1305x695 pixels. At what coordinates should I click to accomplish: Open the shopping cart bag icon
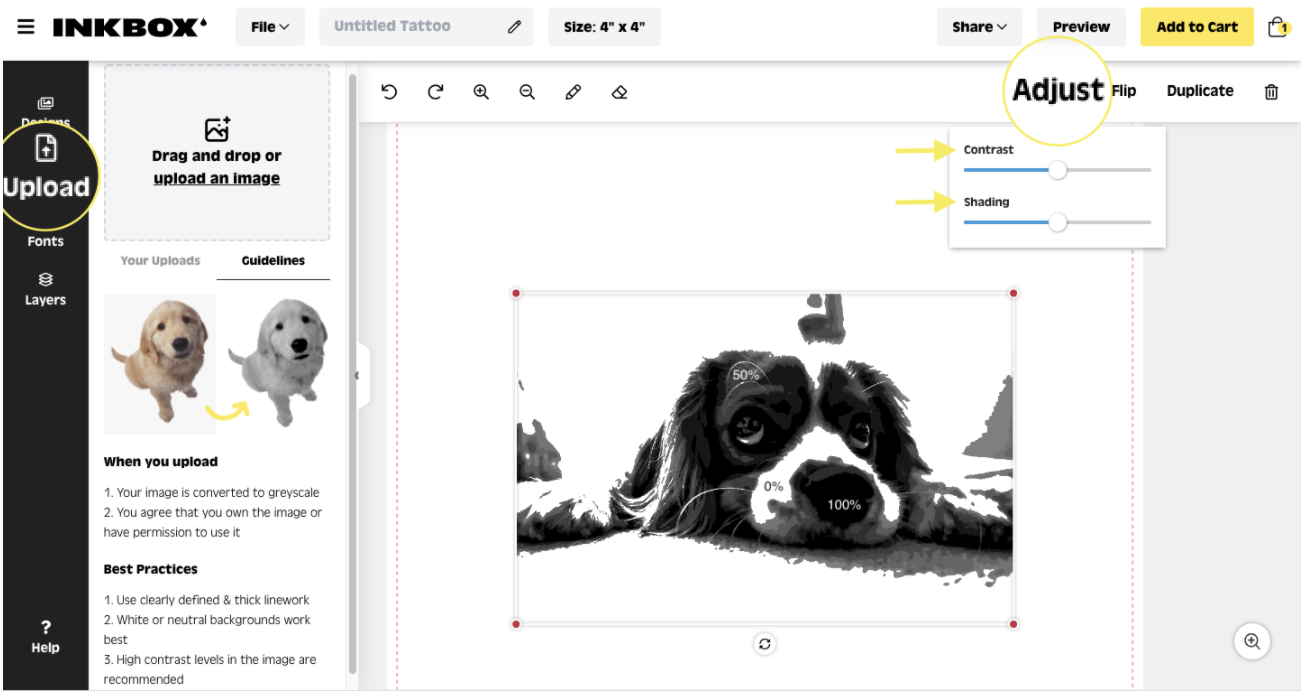tap(1277, 27)
